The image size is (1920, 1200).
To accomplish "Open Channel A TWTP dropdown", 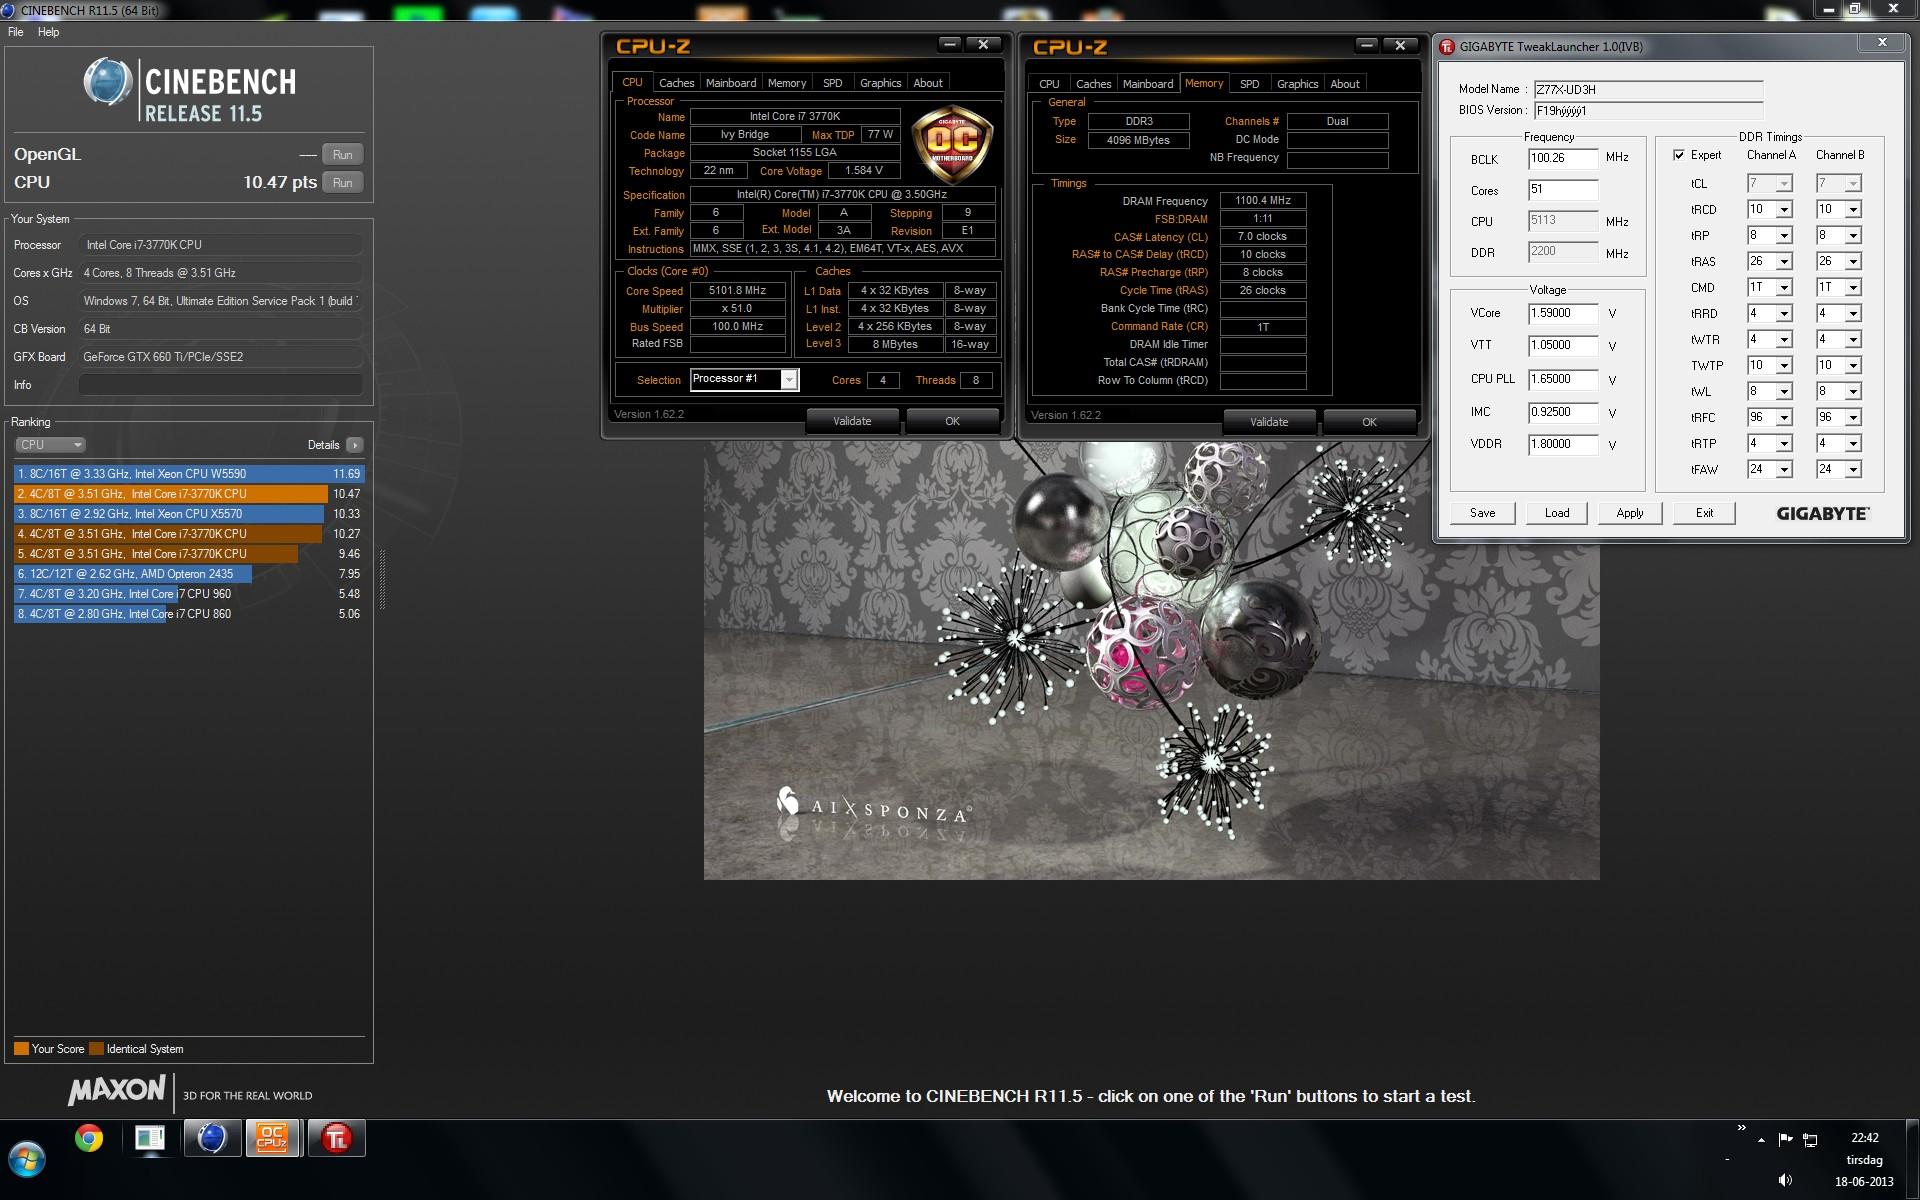I will click(1784, 366).
